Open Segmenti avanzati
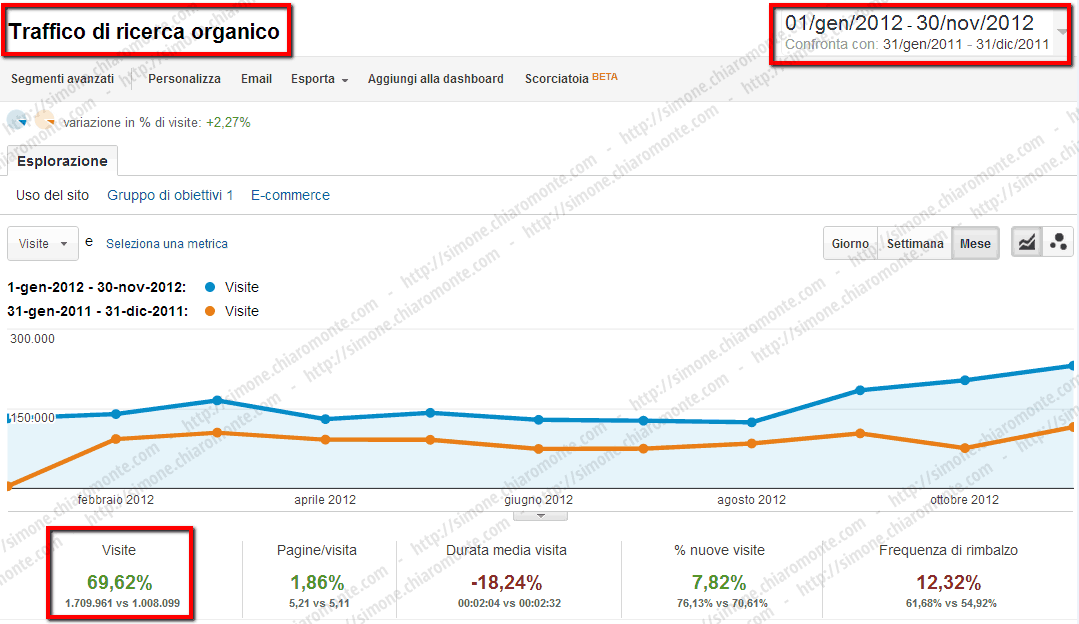 point(63,79)
